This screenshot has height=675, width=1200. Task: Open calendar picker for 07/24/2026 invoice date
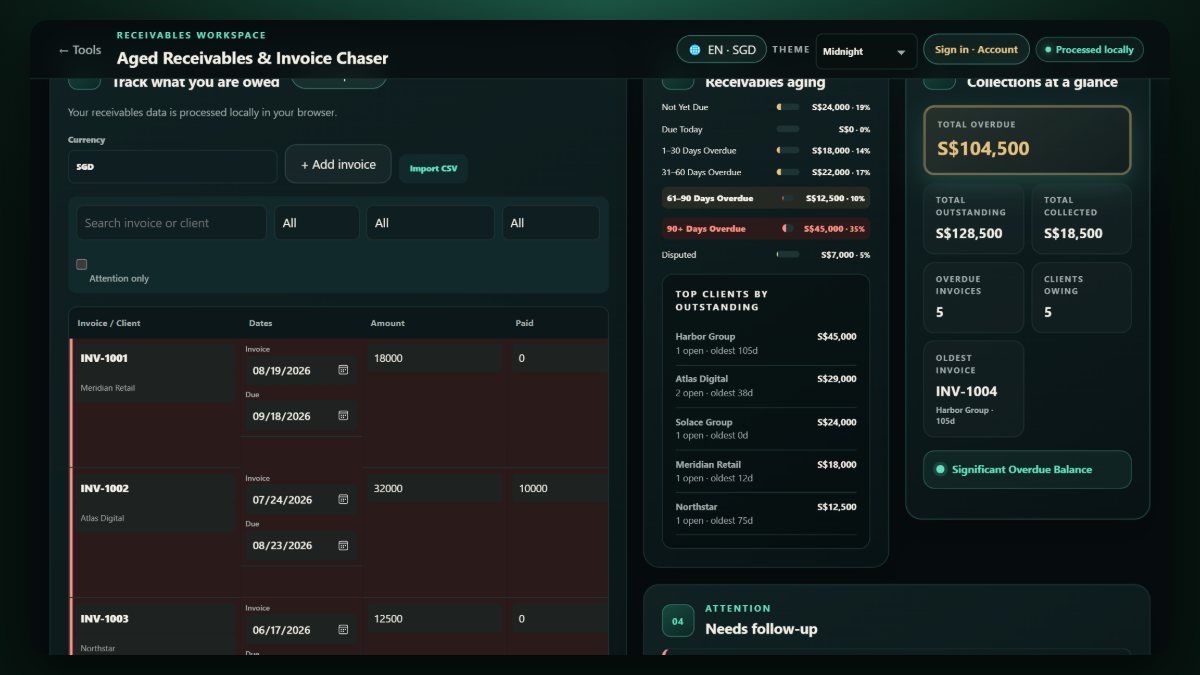coord(343,500)
